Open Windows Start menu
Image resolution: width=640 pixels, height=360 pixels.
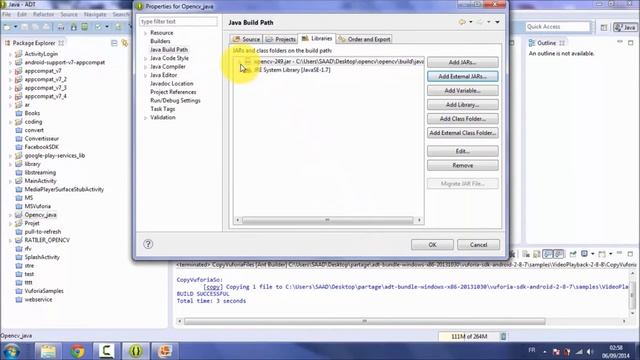12,351
